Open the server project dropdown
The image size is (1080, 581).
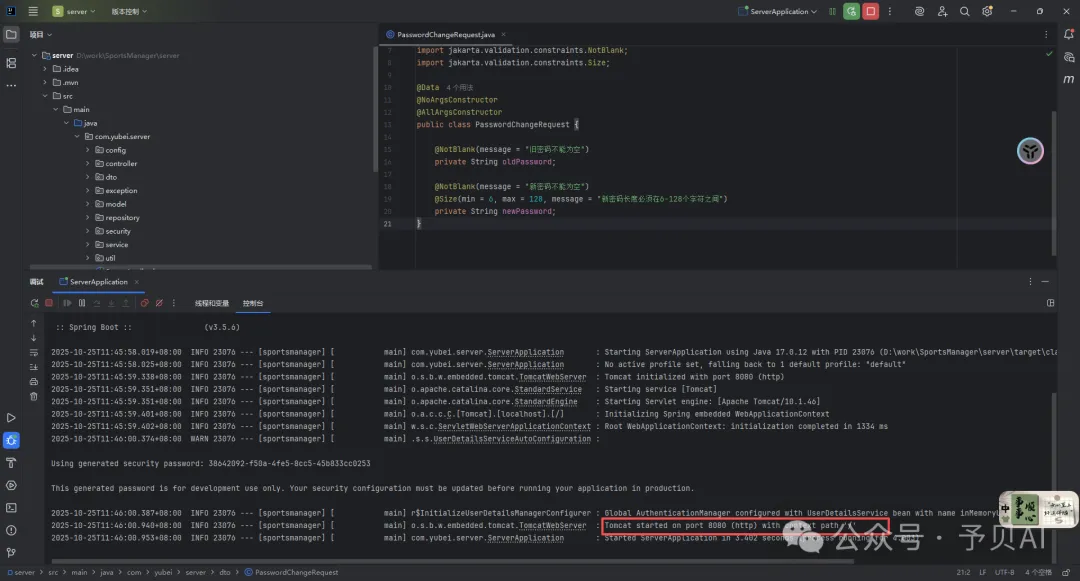click(x=74, y=11)
